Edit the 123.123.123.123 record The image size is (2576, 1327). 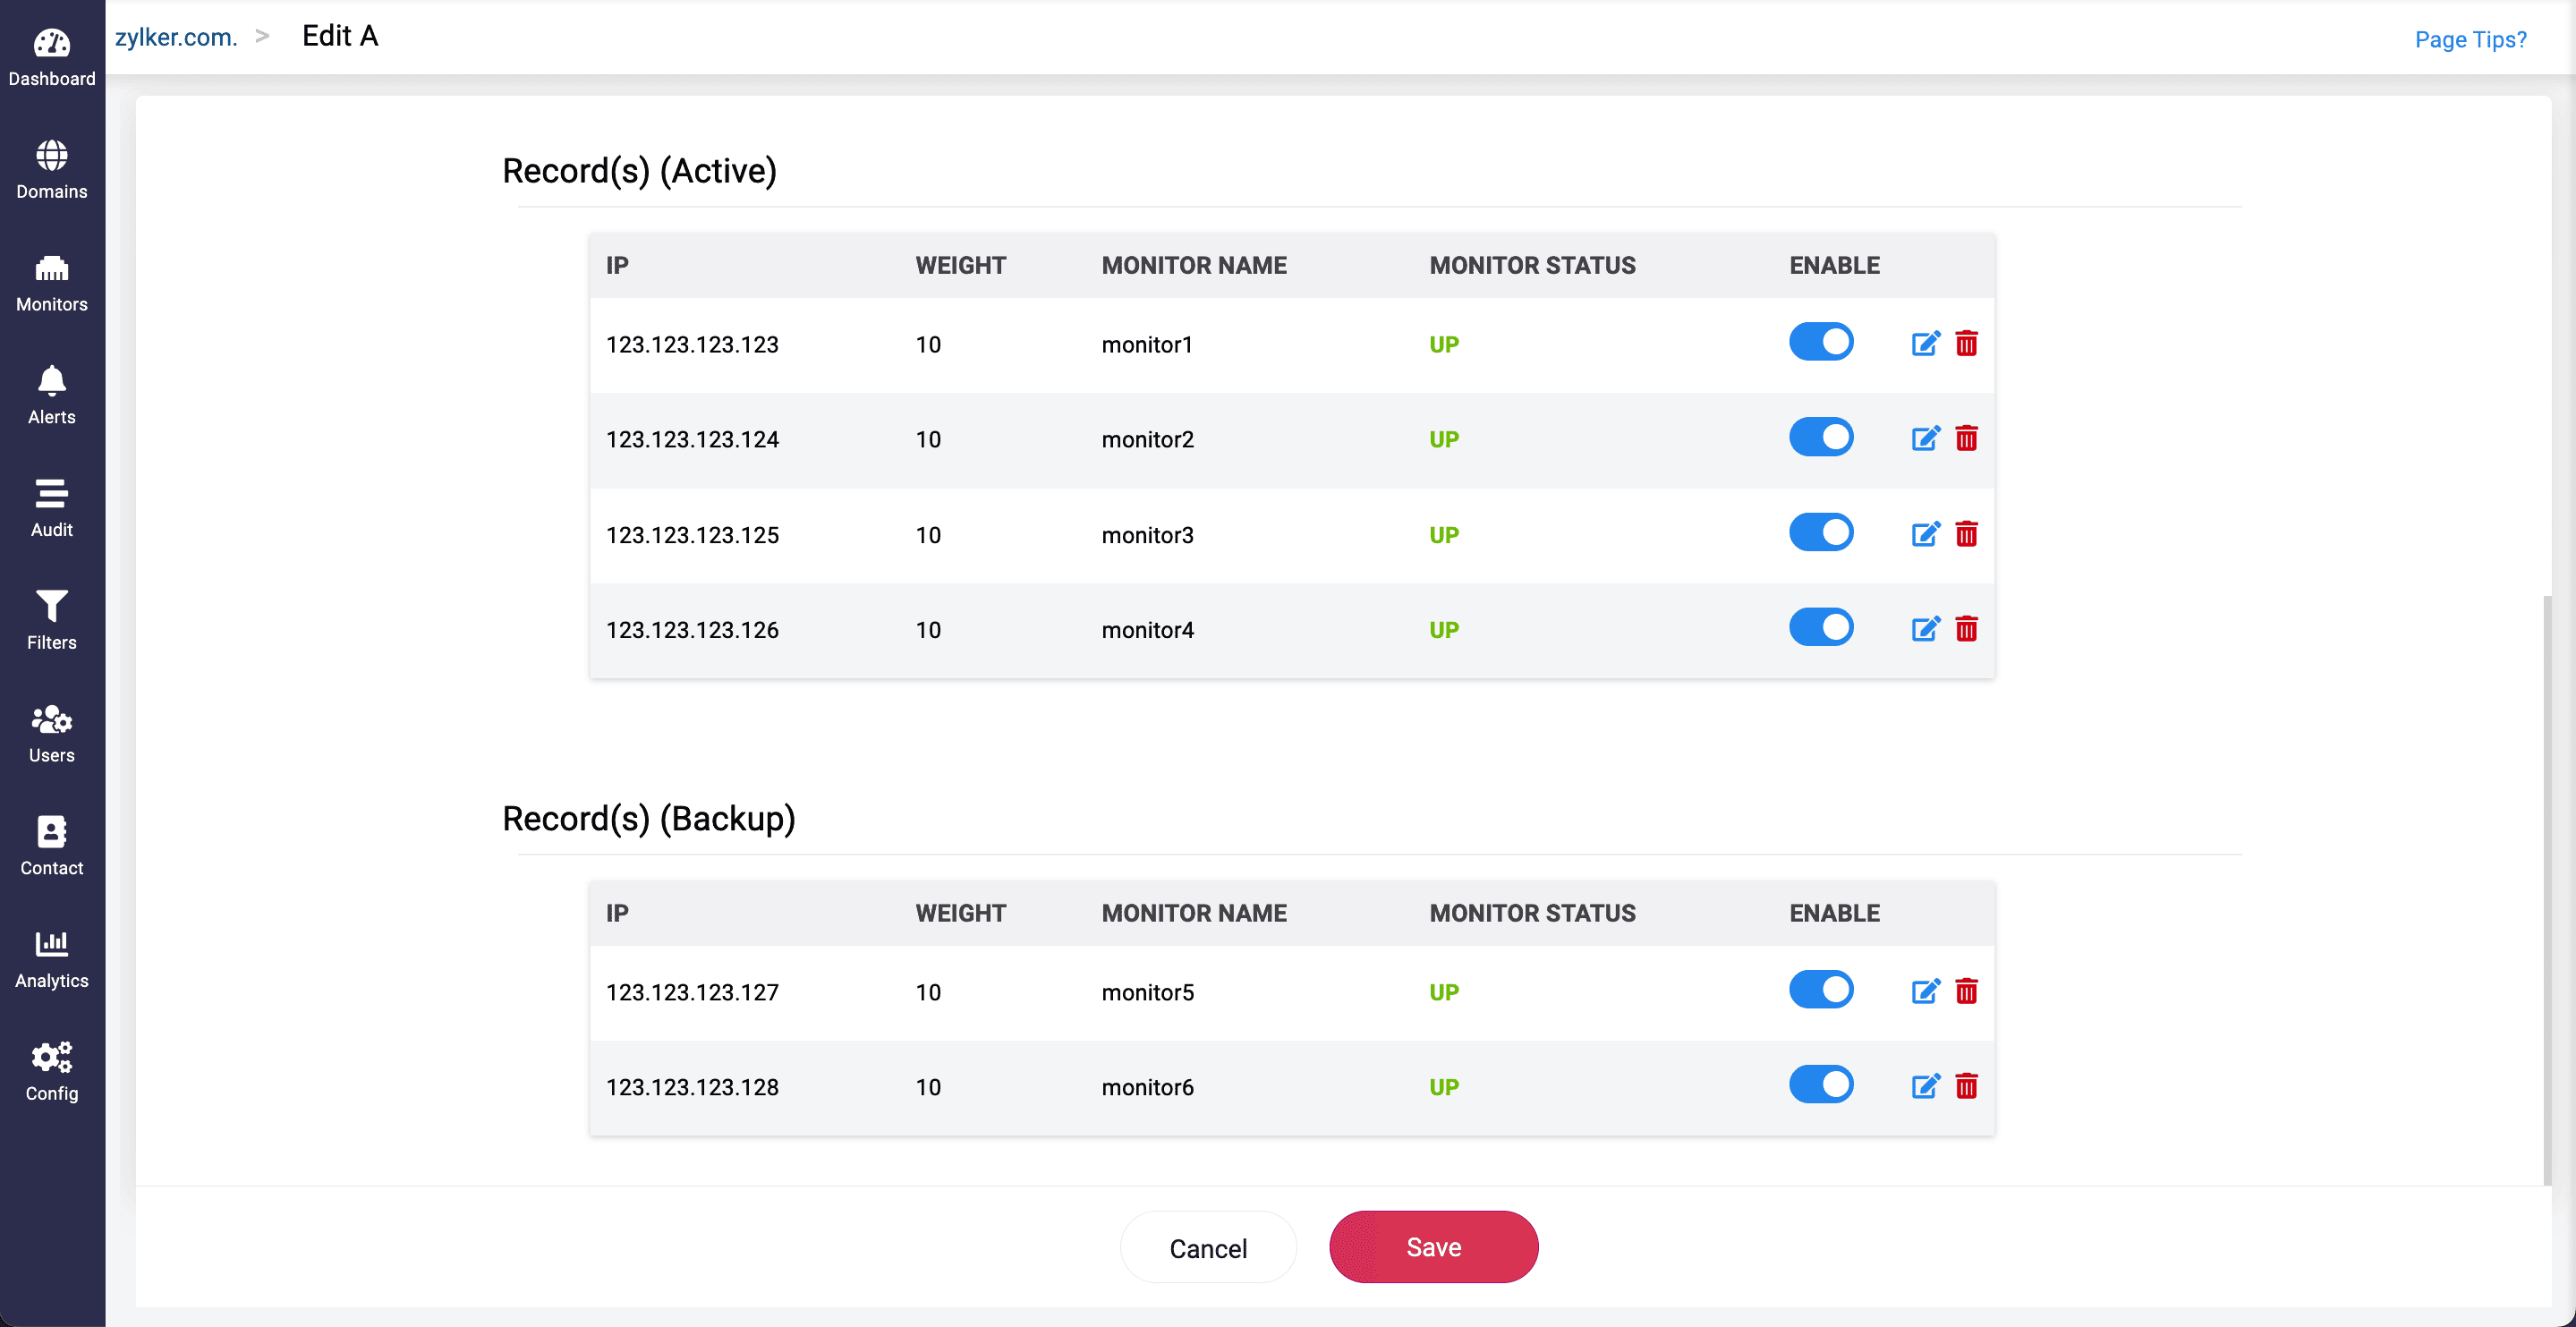click(x=1925, y=344)
